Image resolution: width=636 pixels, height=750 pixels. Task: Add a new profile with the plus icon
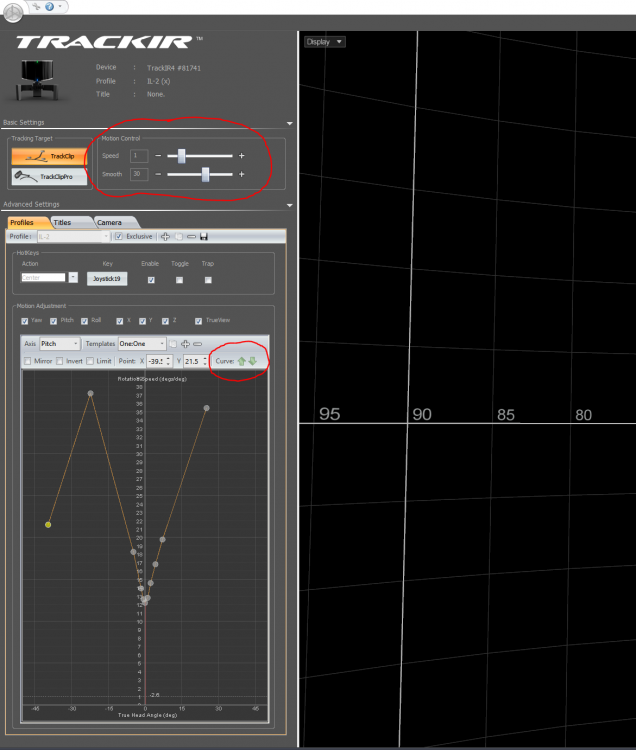[165, 237]
